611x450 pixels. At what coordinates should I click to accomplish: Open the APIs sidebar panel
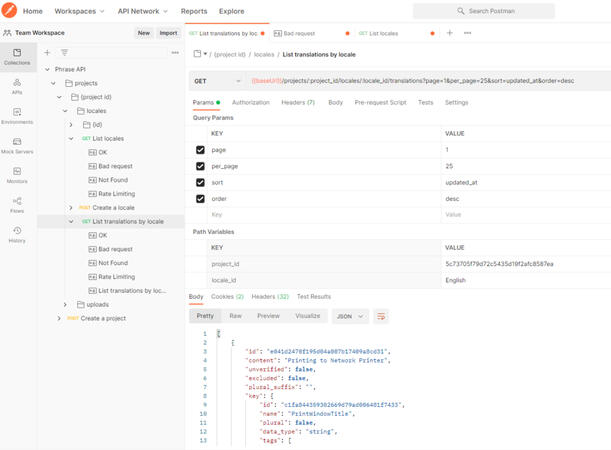pyautogui.click(x=17, y=86)
